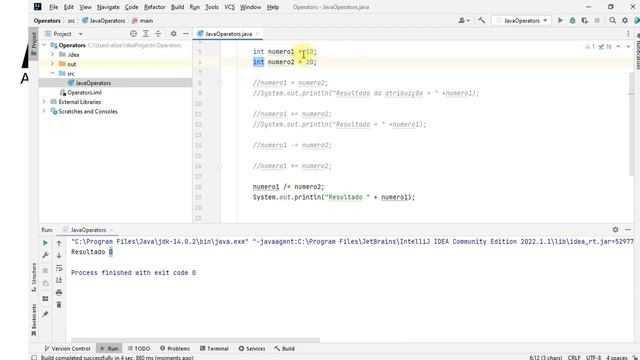Open Search Everywhere magnifier icon
Image resolution: width=640 pixels, height=360 pixels.
click(x=612, y=20)
